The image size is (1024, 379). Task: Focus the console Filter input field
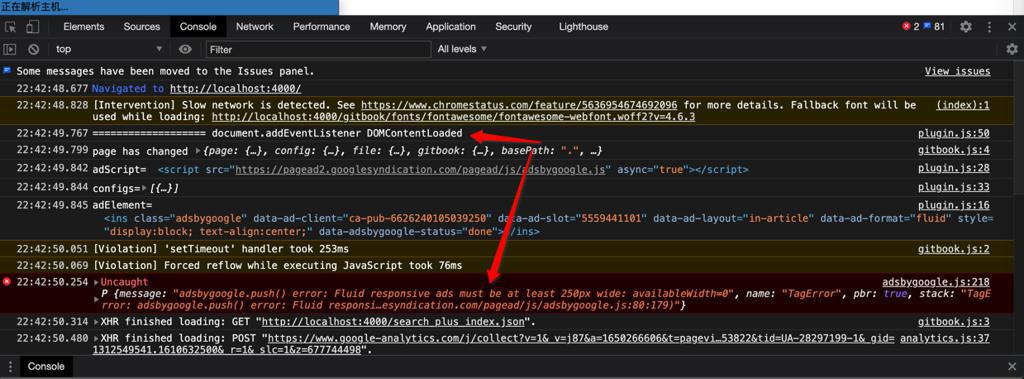[x=319, y=49]
